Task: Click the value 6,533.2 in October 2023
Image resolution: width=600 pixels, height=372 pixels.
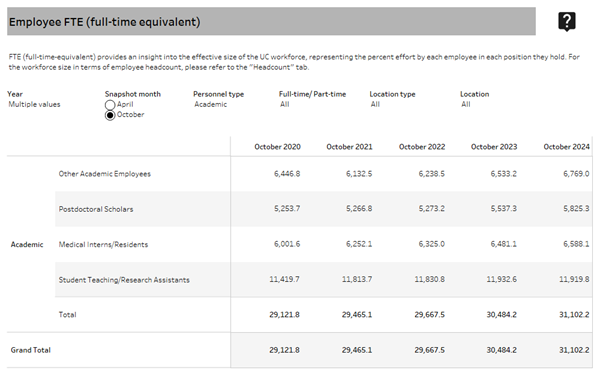Action: [504, 174]
